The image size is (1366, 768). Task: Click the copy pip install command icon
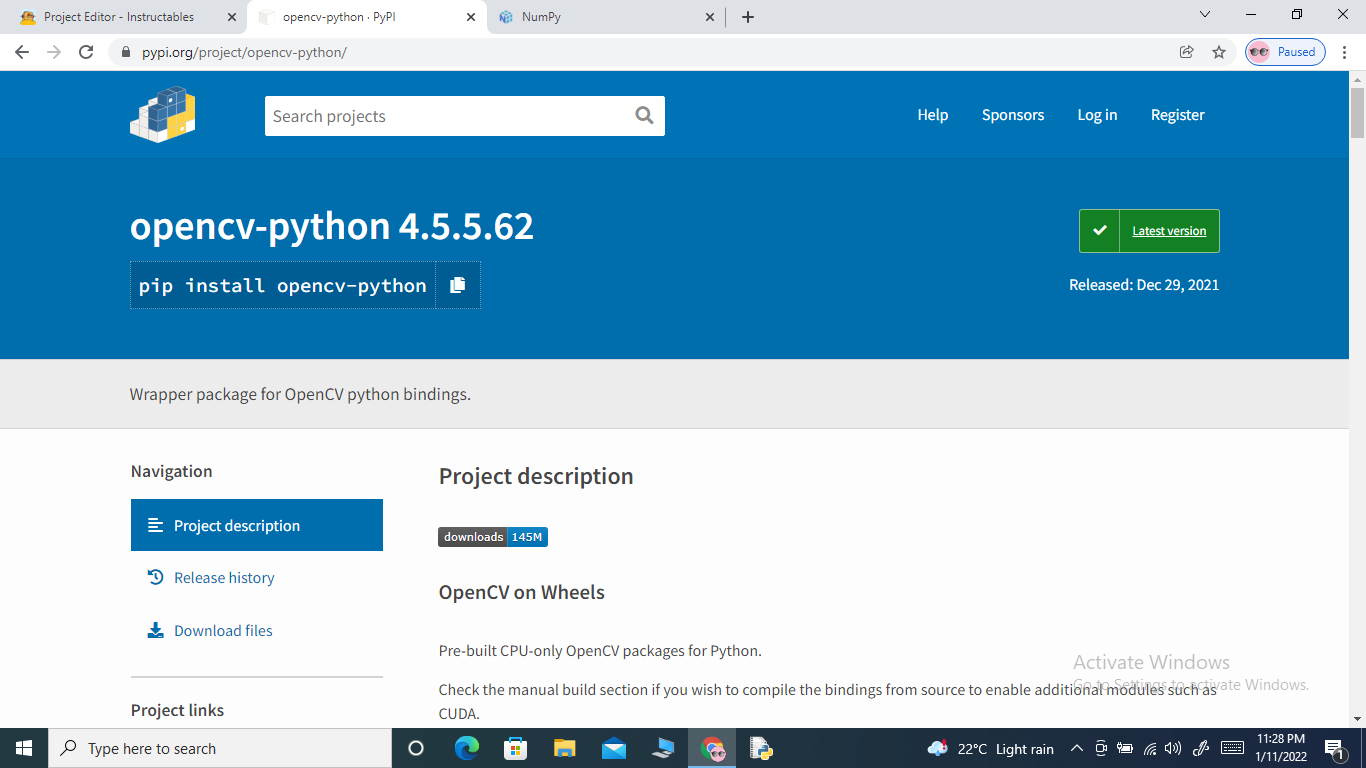(x=458, y=284)
